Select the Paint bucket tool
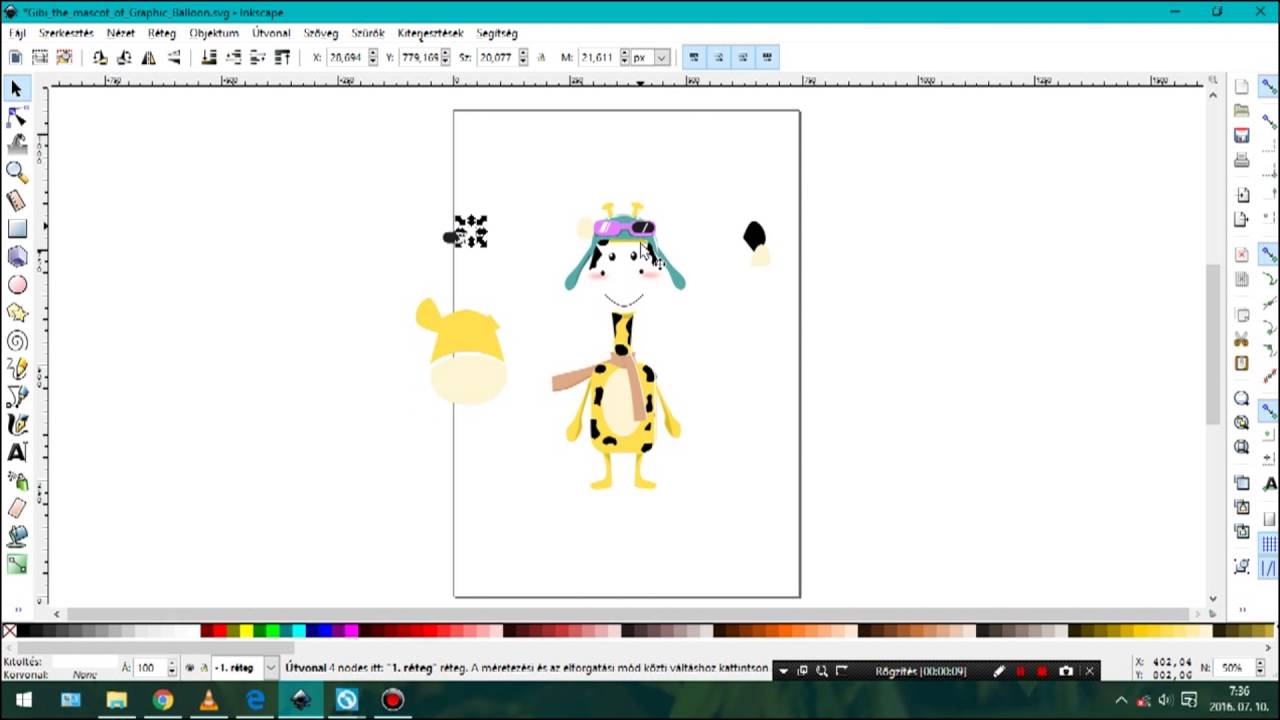Viewport: 1280px width, 720px height. [16, 537]
